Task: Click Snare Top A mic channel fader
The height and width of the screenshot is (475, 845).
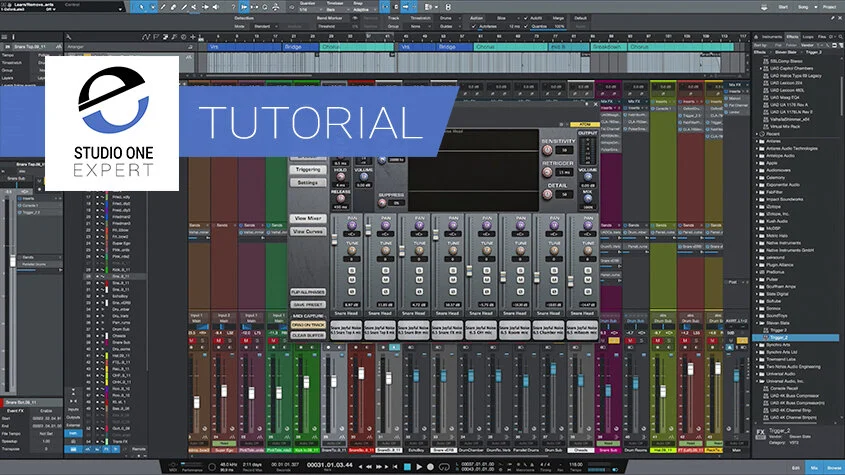Action: click(335, 239)
